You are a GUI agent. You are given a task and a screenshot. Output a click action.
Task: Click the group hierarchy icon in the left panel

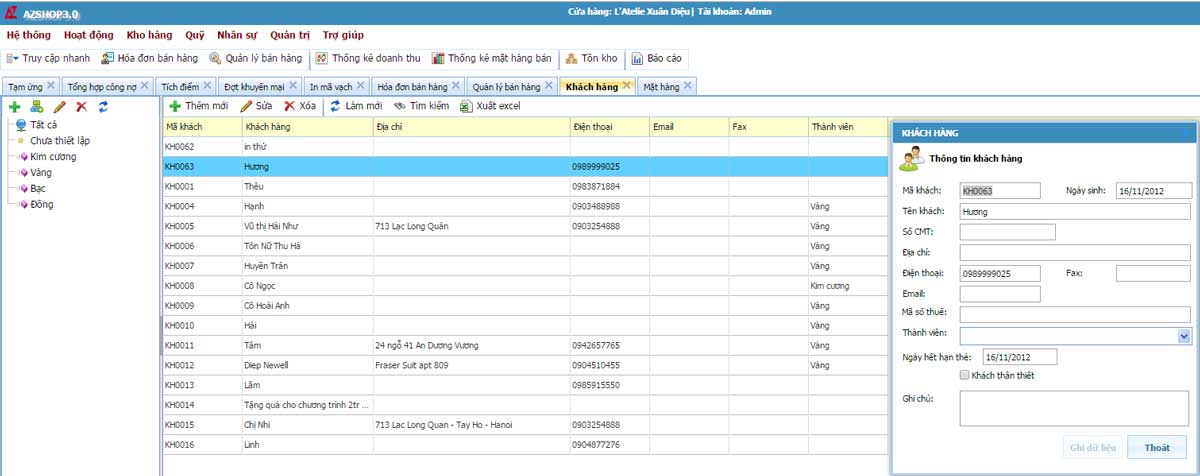(x=37, y=106)
